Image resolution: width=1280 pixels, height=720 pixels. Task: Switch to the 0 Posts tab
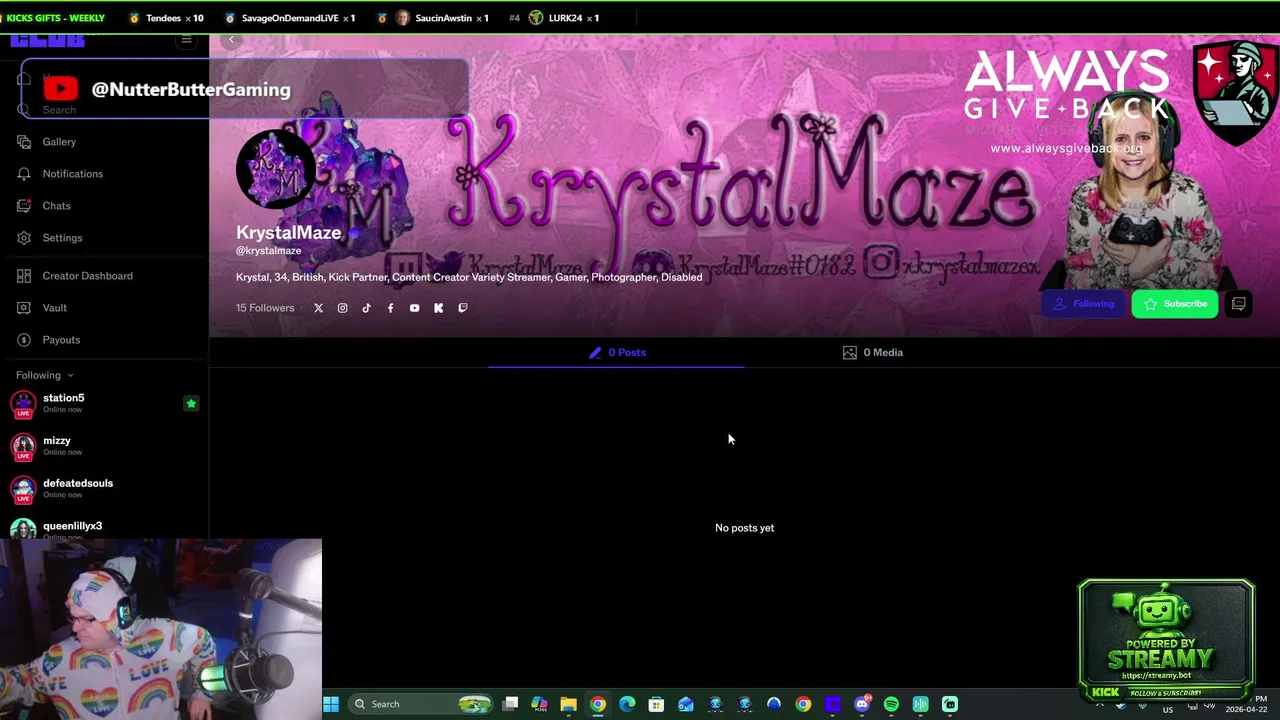click(x=617, y=352)
